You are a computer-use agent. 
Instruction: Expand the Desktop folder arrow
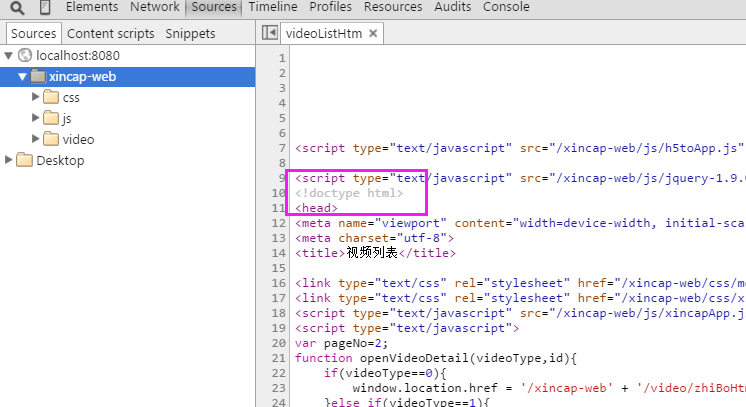tap(8, 159)
